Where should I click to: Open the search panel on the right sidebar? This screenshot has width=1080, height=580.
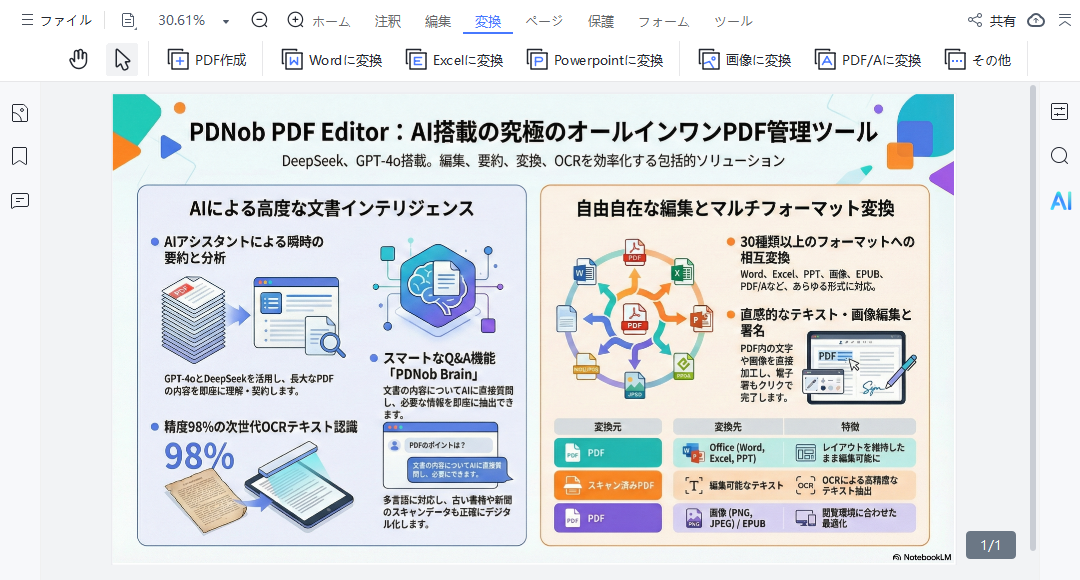[x=1059, y=156]
